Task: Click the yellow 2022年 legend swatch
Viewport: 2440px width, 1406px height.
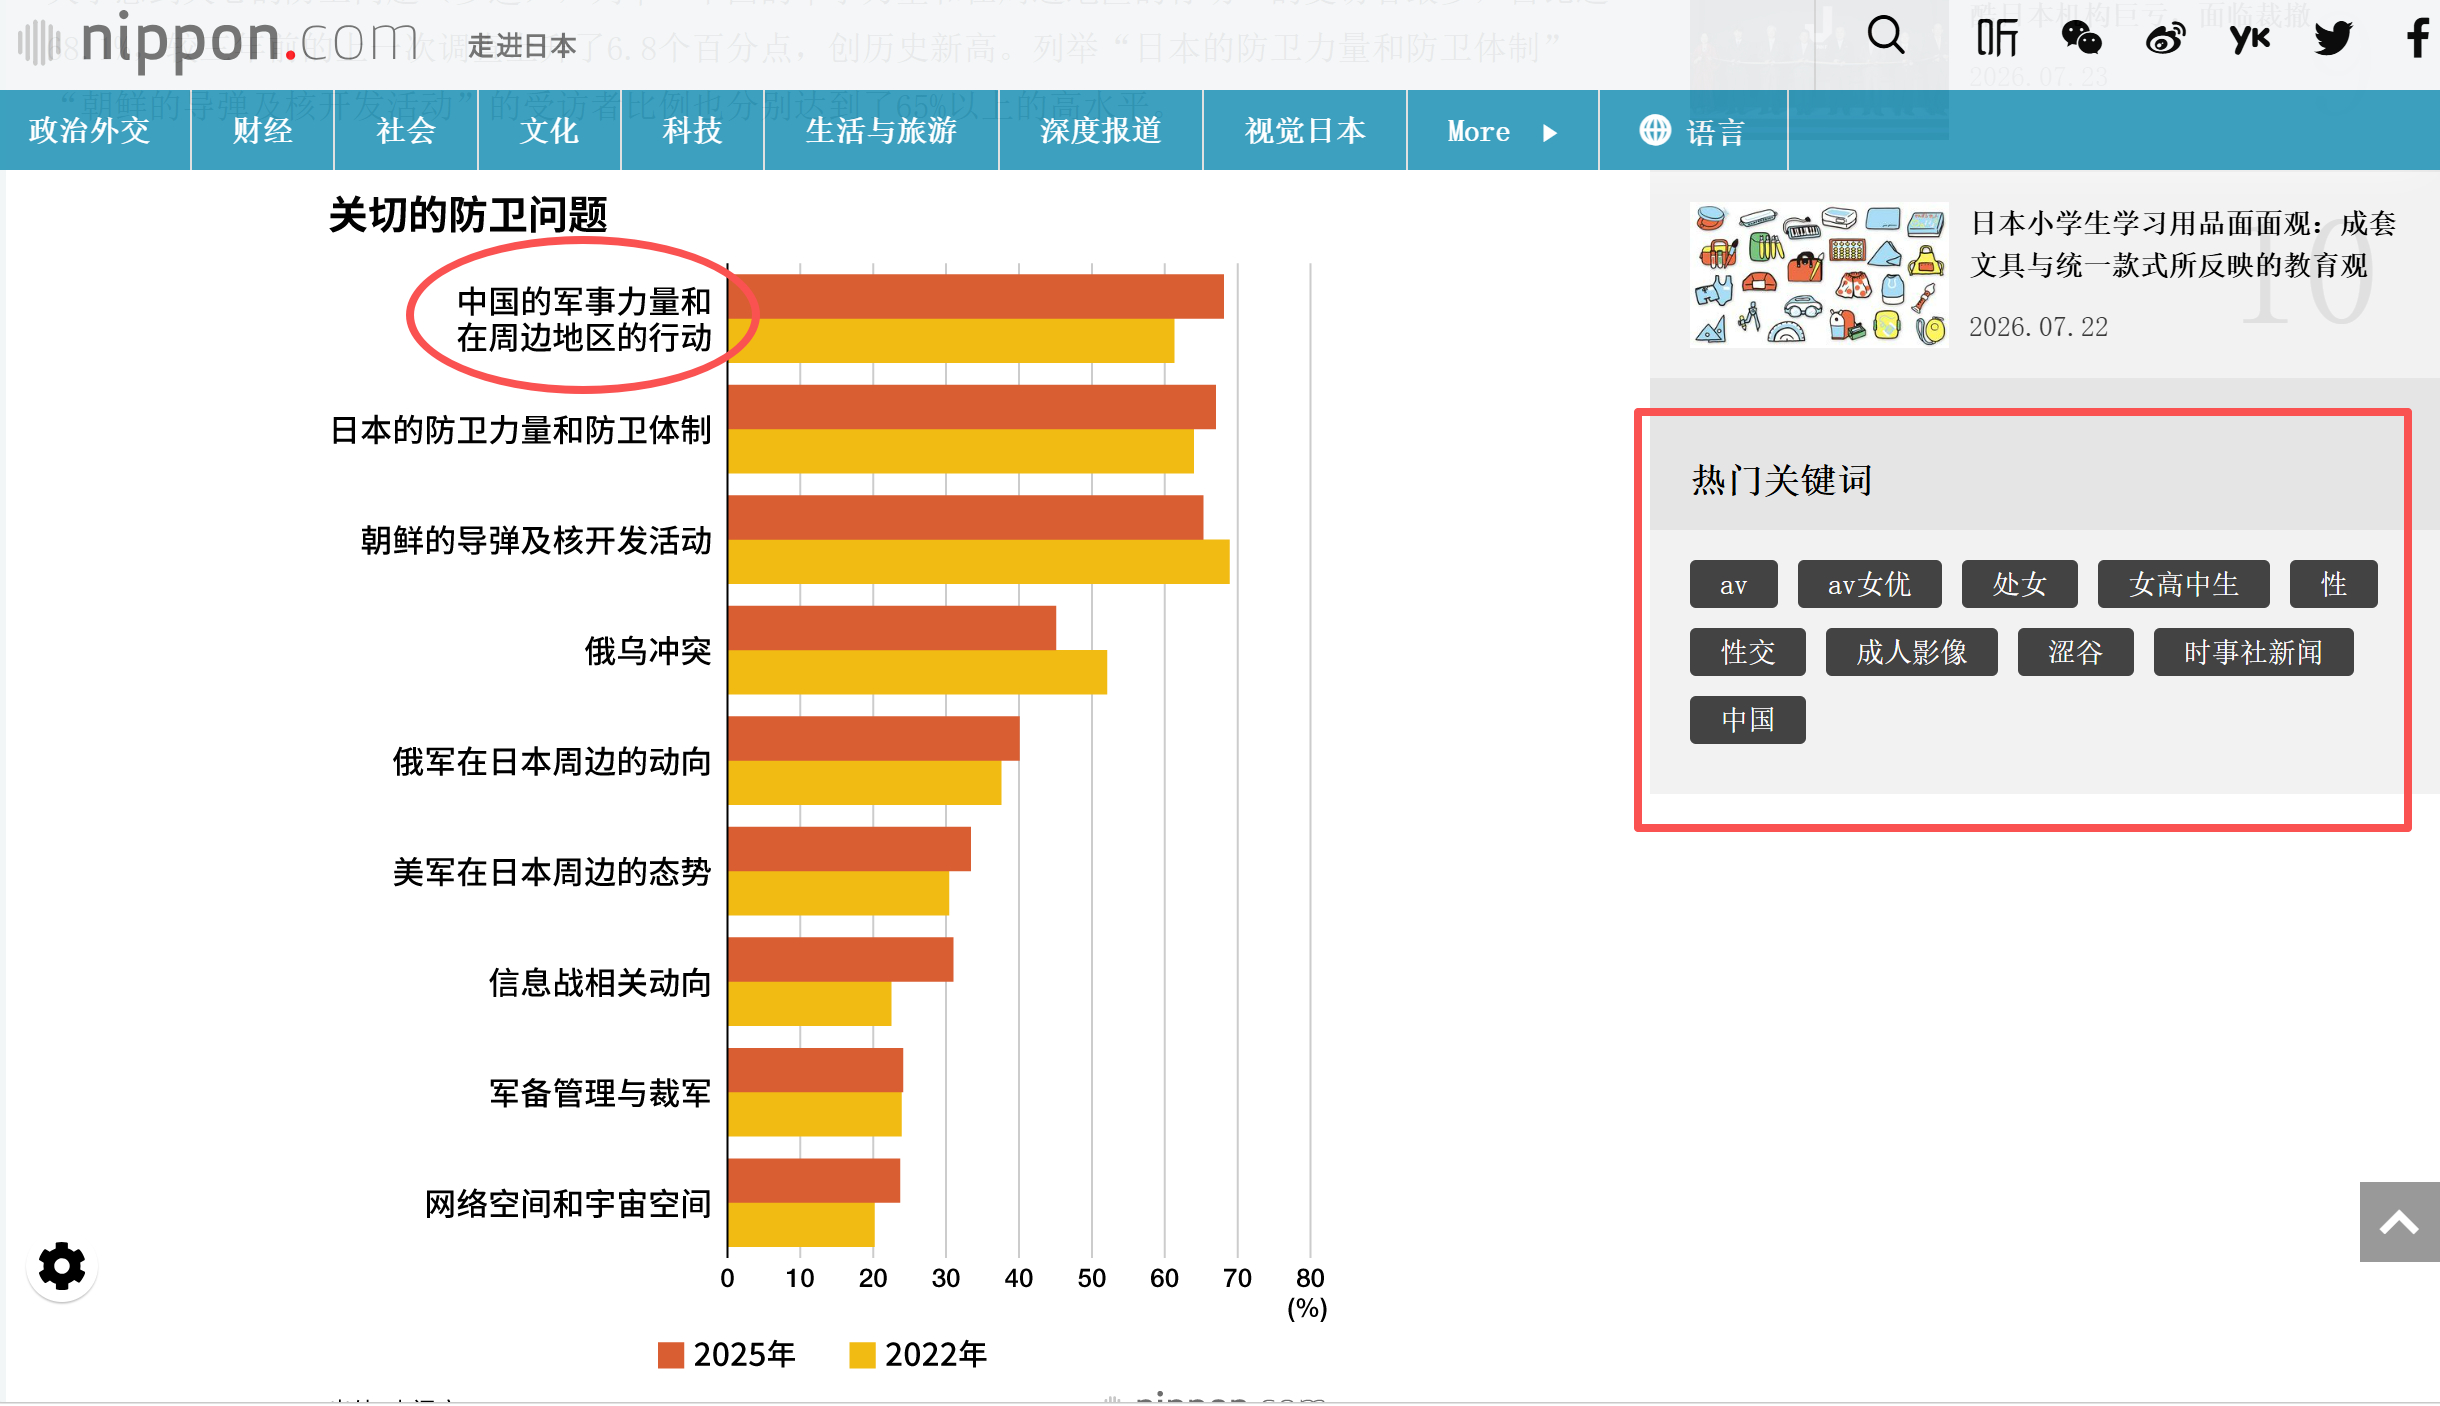Action: pyautogui.click(x=861, y=1355)
